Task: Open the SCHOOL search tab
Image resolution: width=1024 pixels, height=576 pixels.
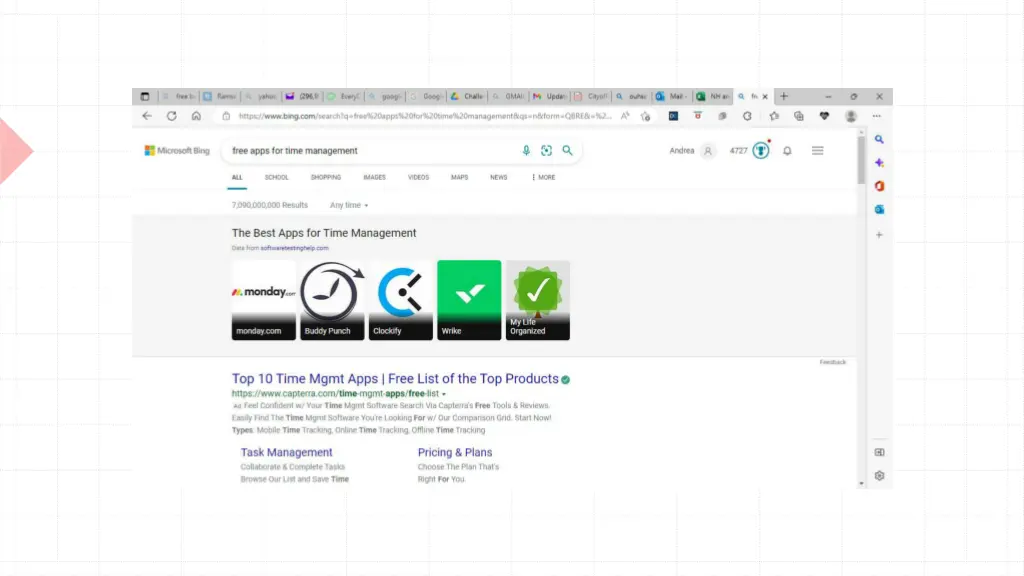Action: tap(276, 178)
